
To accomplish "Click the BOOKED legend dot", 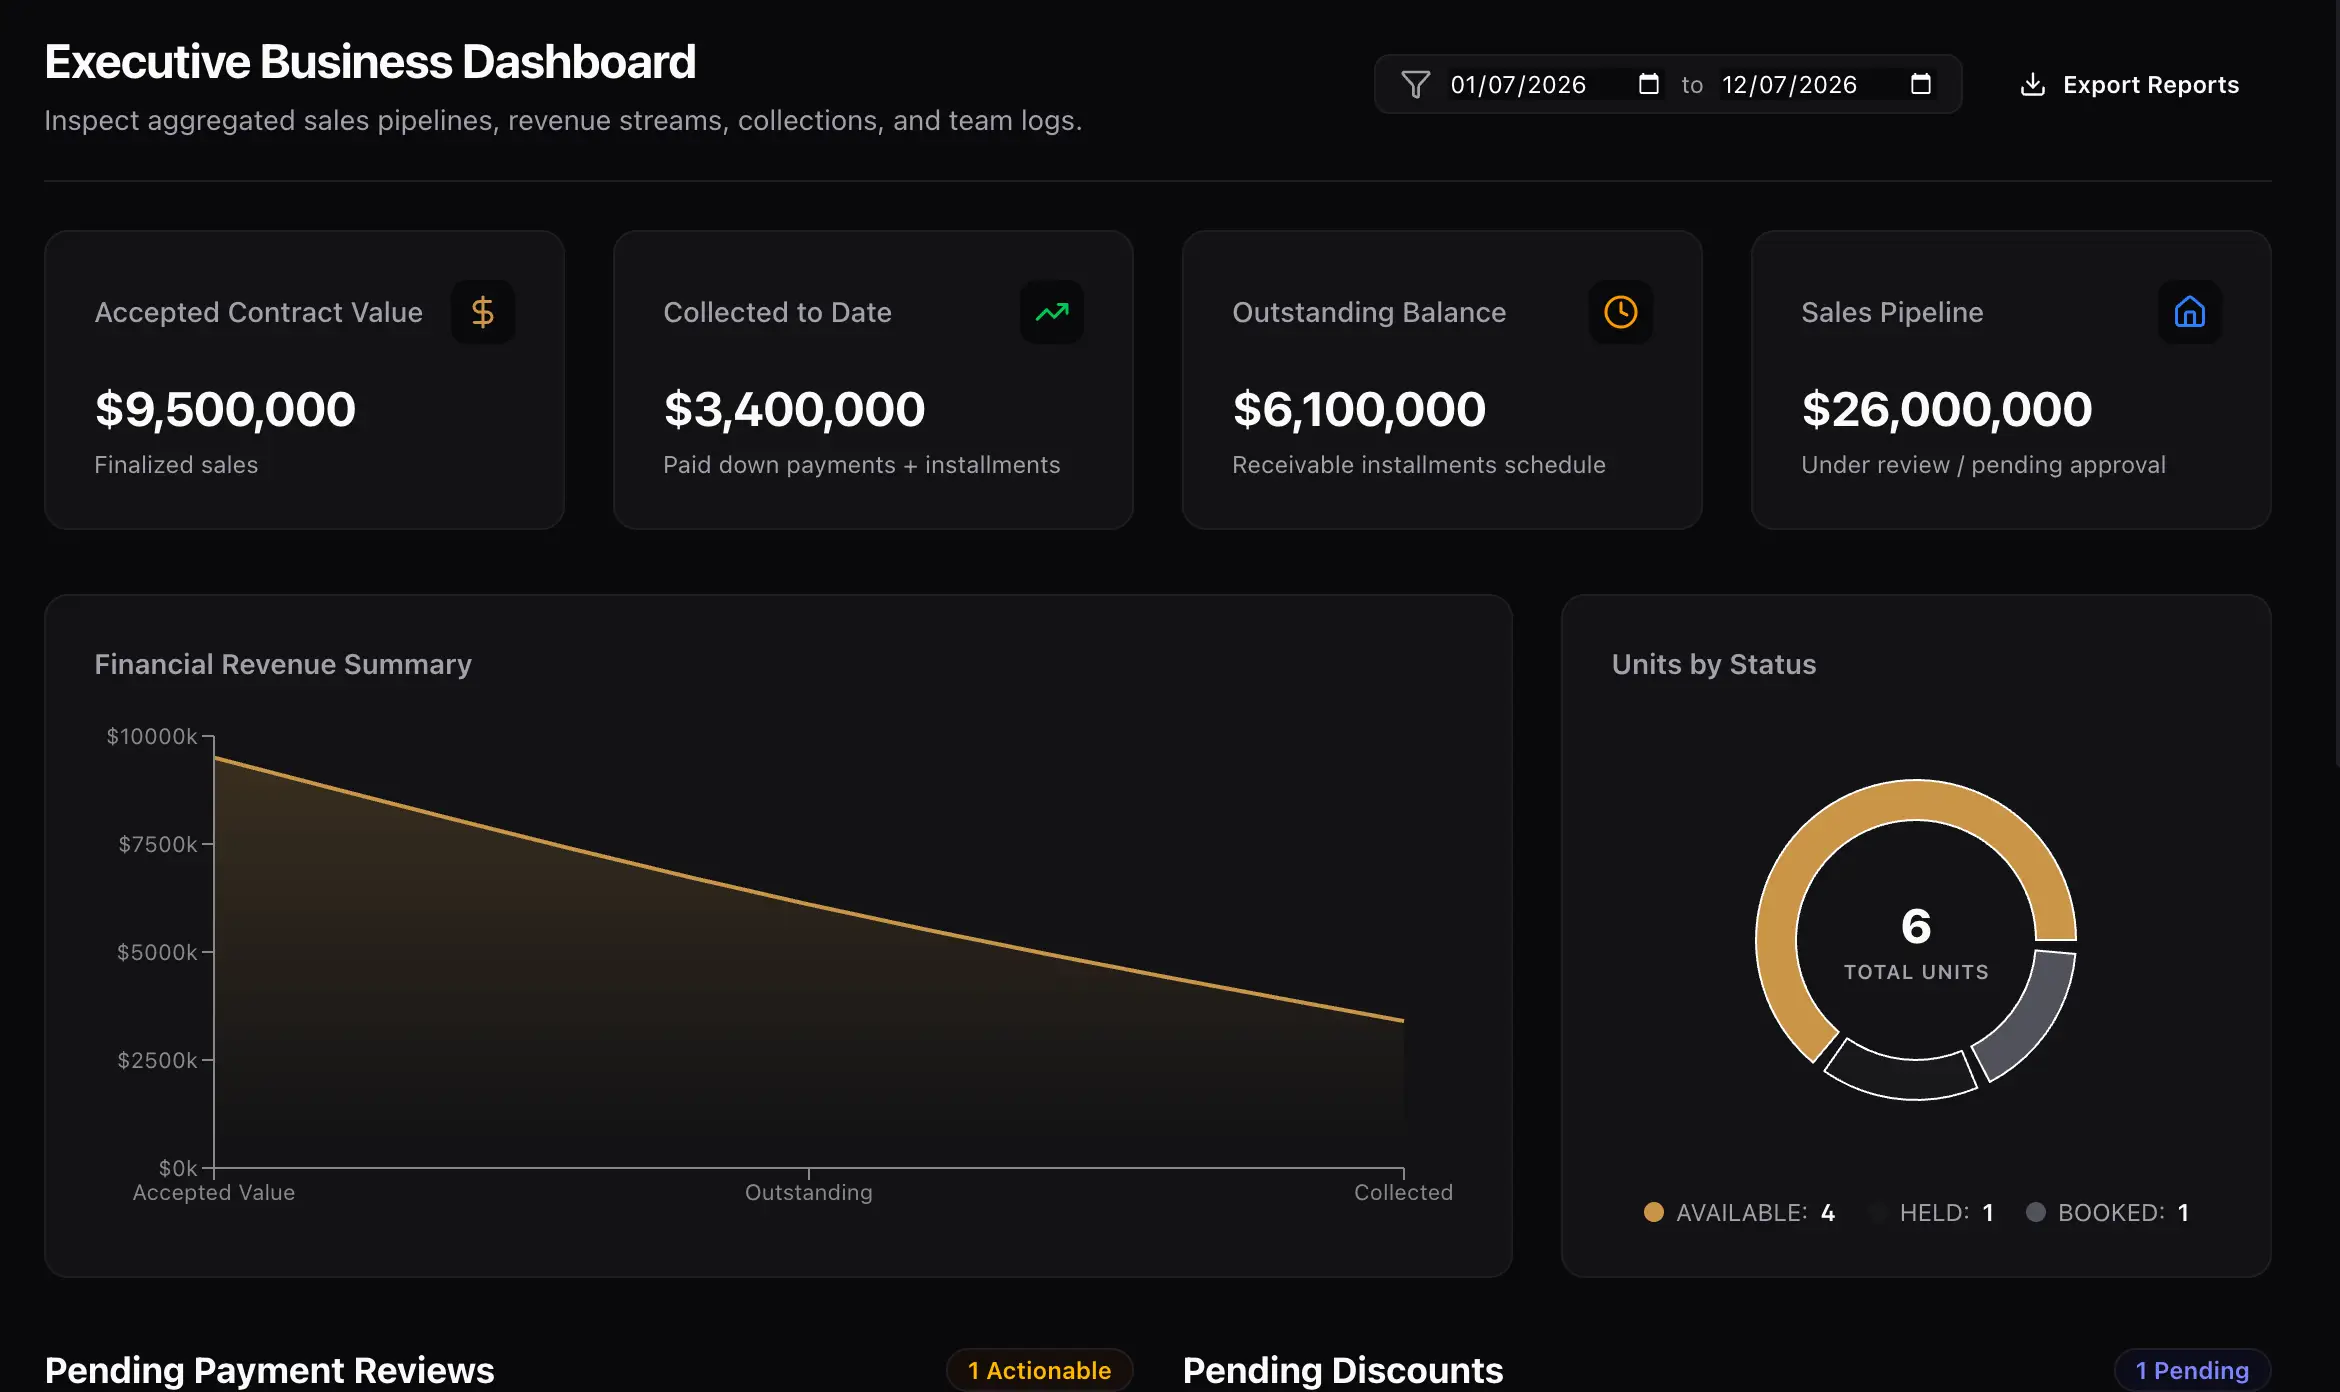I will point(2036,1212).
